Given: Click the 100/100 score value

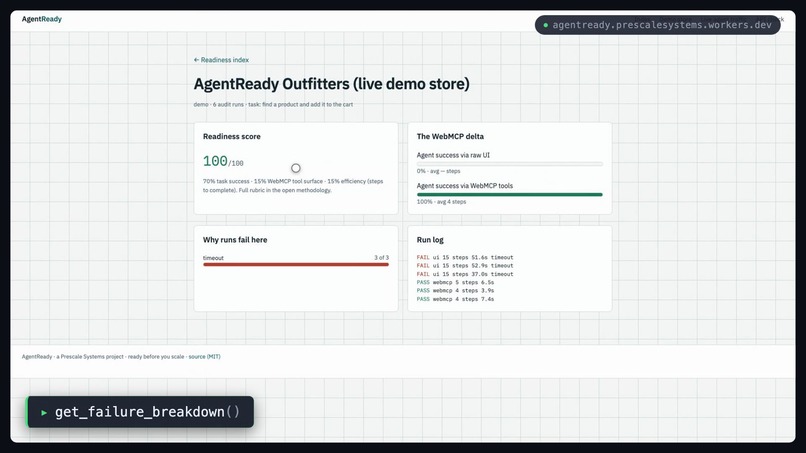Looking at the screenshot, I should (223, 161).
